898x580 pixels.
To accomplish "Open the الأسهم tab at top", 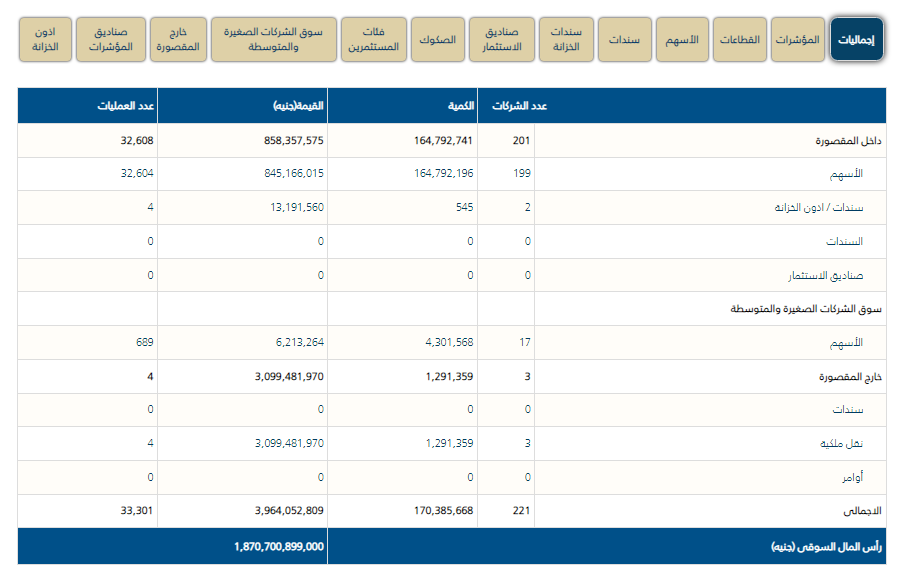I will pyautogui.click(x=682, y=39).
